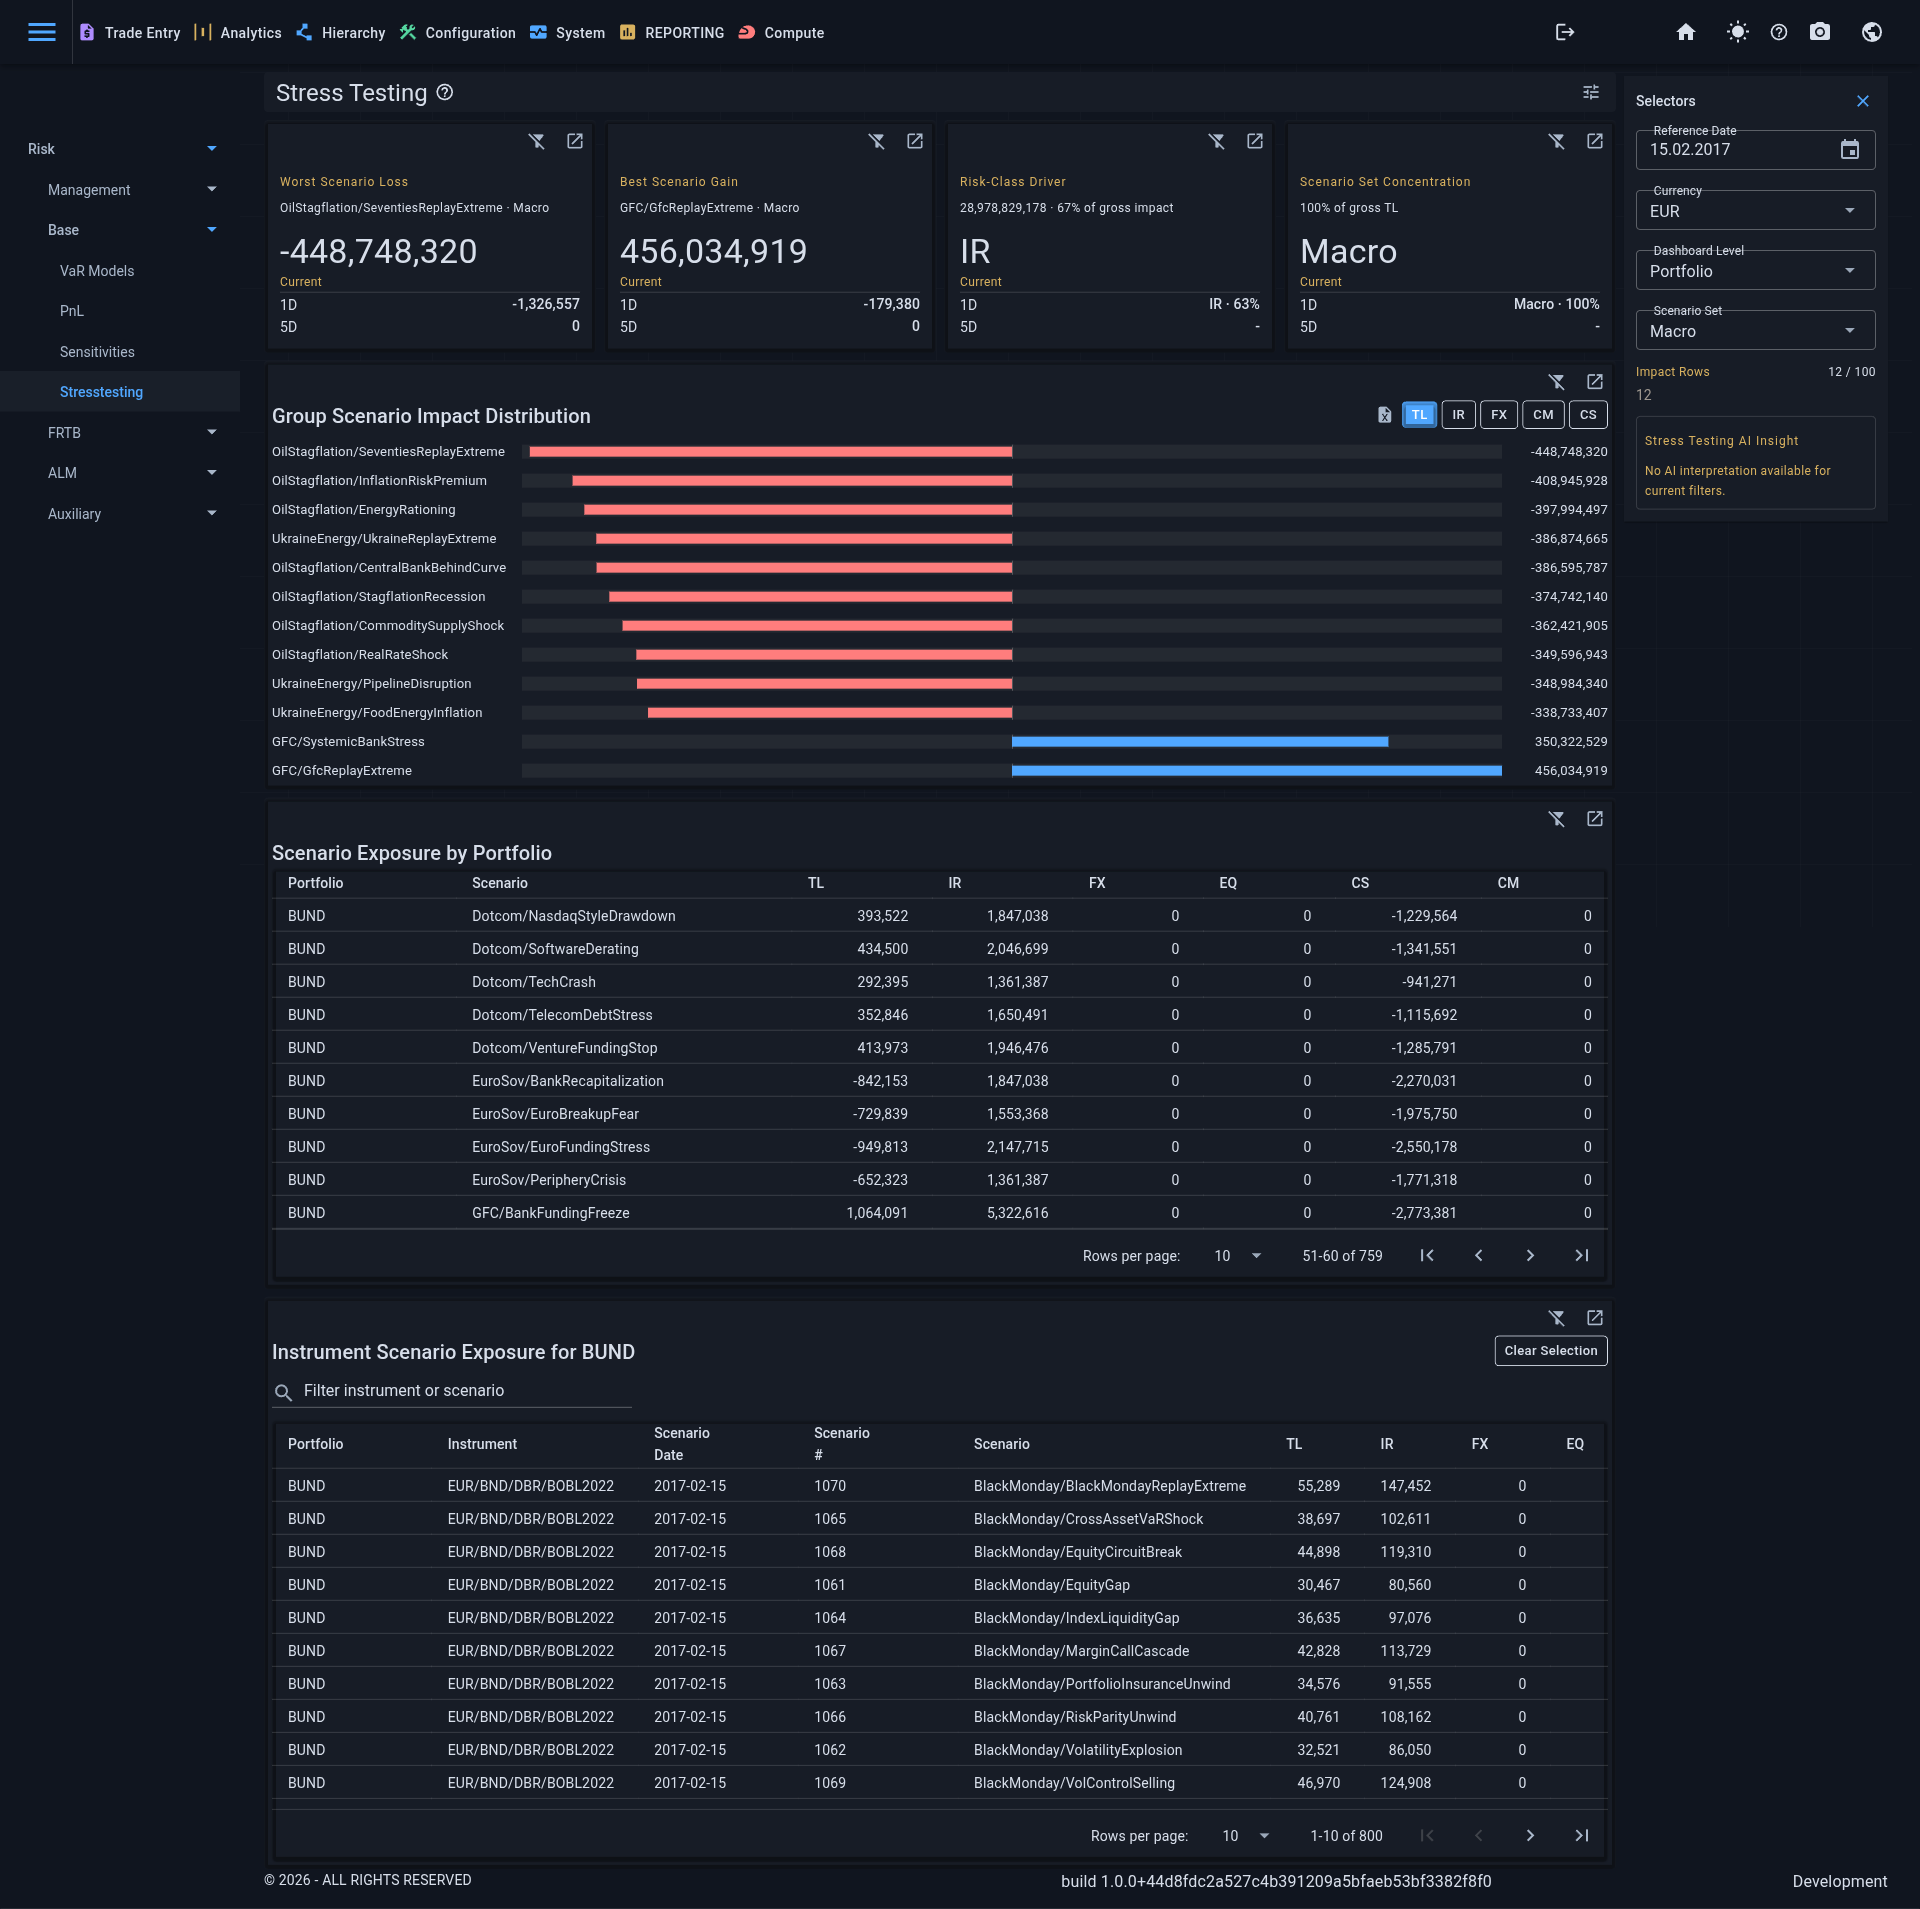Viewport: 1920px width, 1909px height.
Task: Open the Reference Date calendar picker
Action: pos(1850,149)
